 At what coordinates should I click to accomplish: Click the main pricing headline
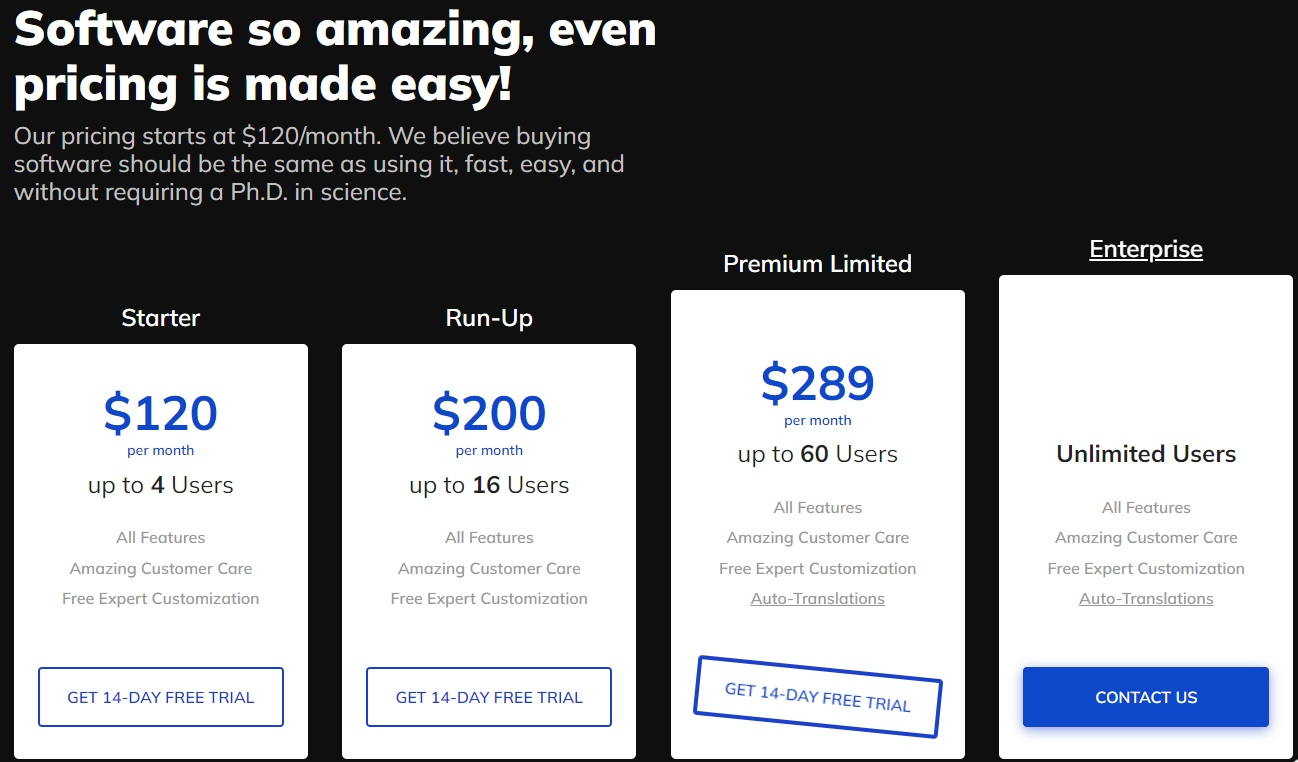[335, 57]
